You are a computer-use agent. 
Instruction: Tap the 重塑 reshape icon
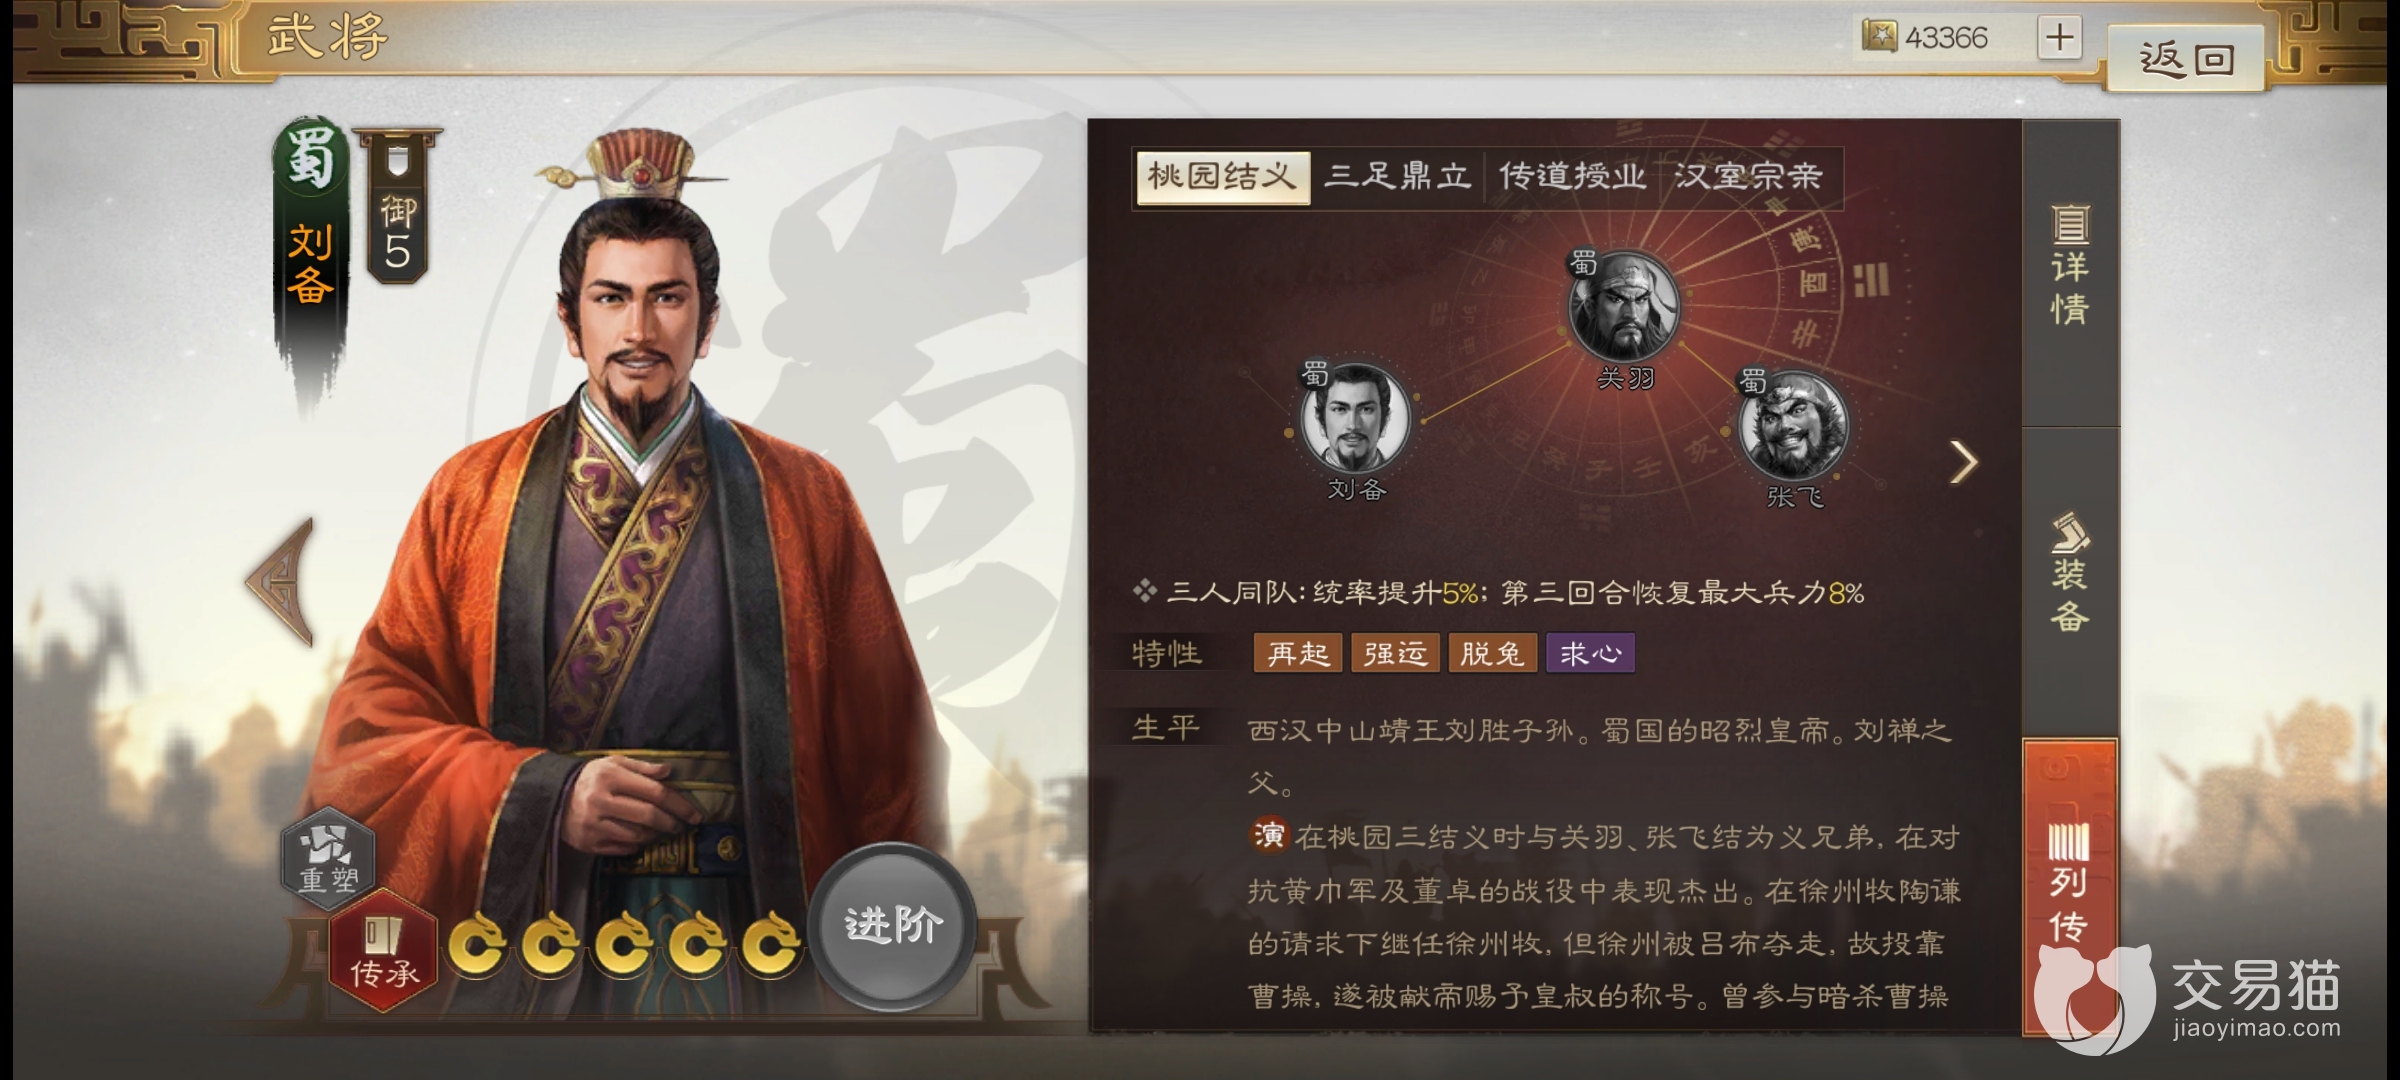point(328,858)
